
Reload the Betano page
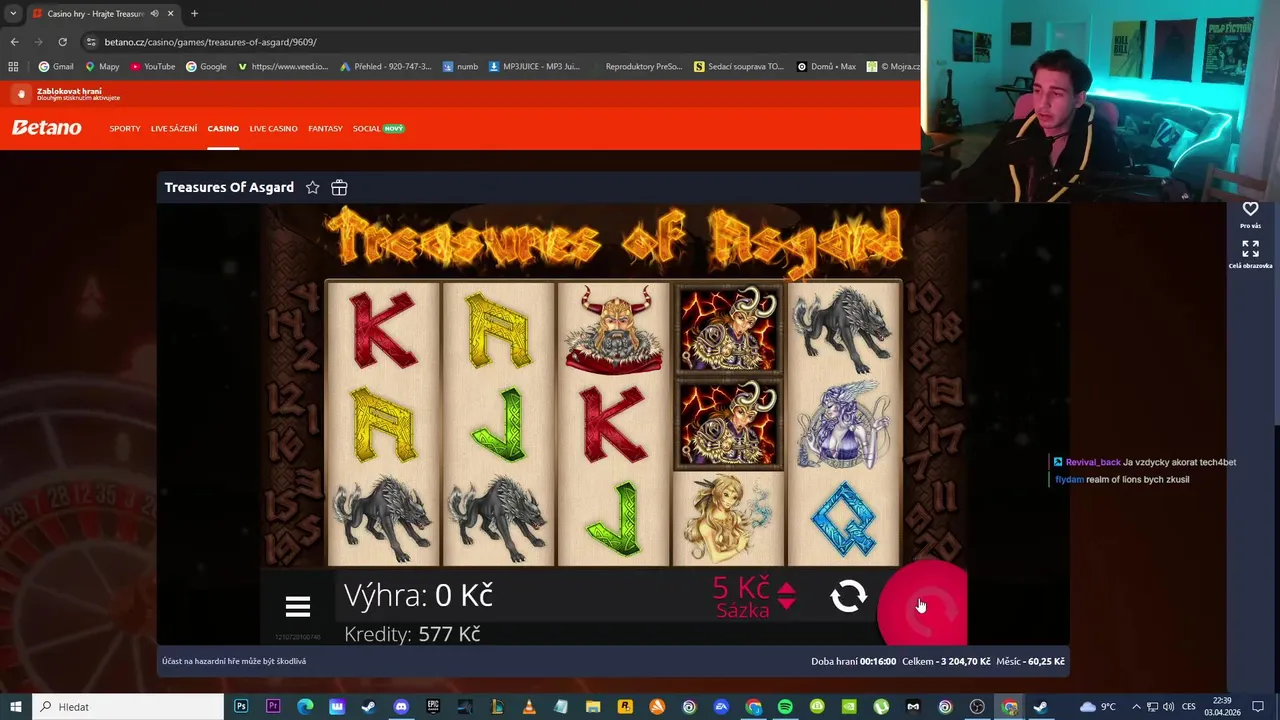point(62,42)
